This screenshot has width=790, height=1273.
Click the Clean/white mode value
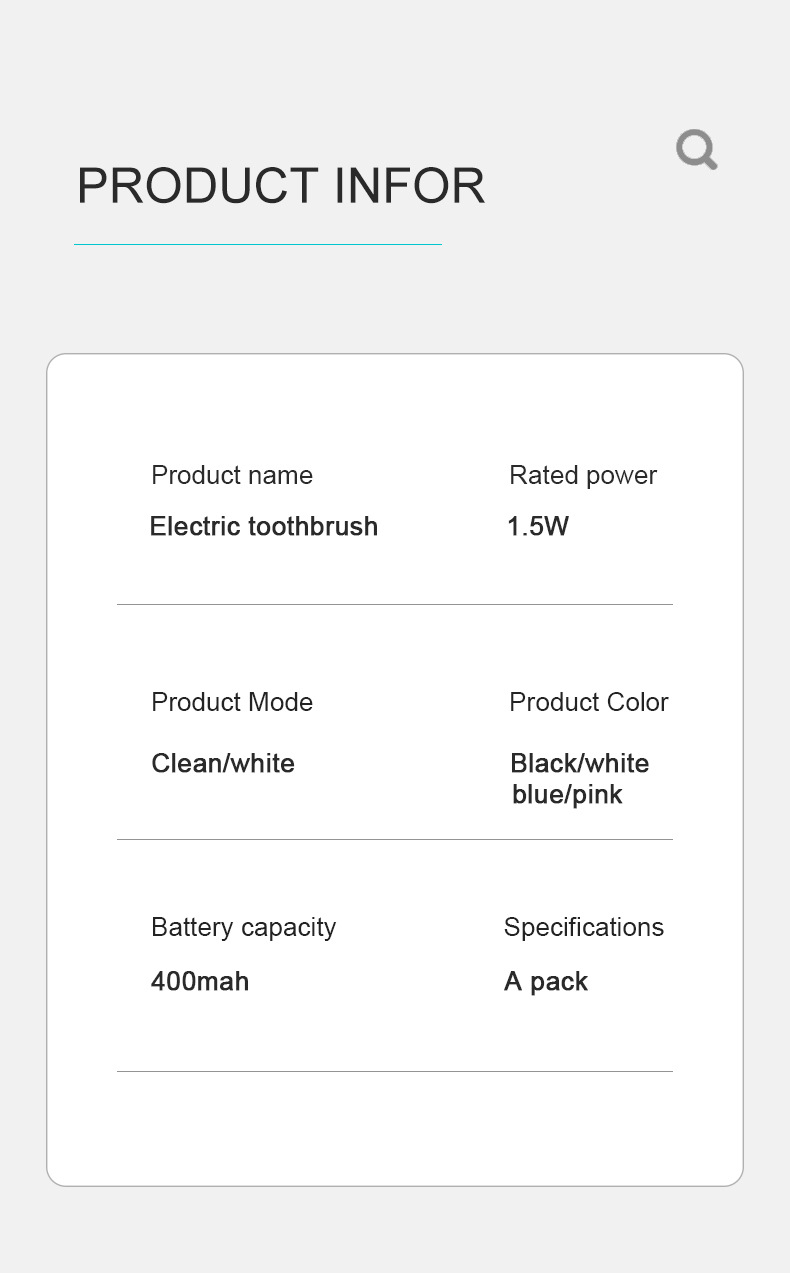tap(223, 763)
